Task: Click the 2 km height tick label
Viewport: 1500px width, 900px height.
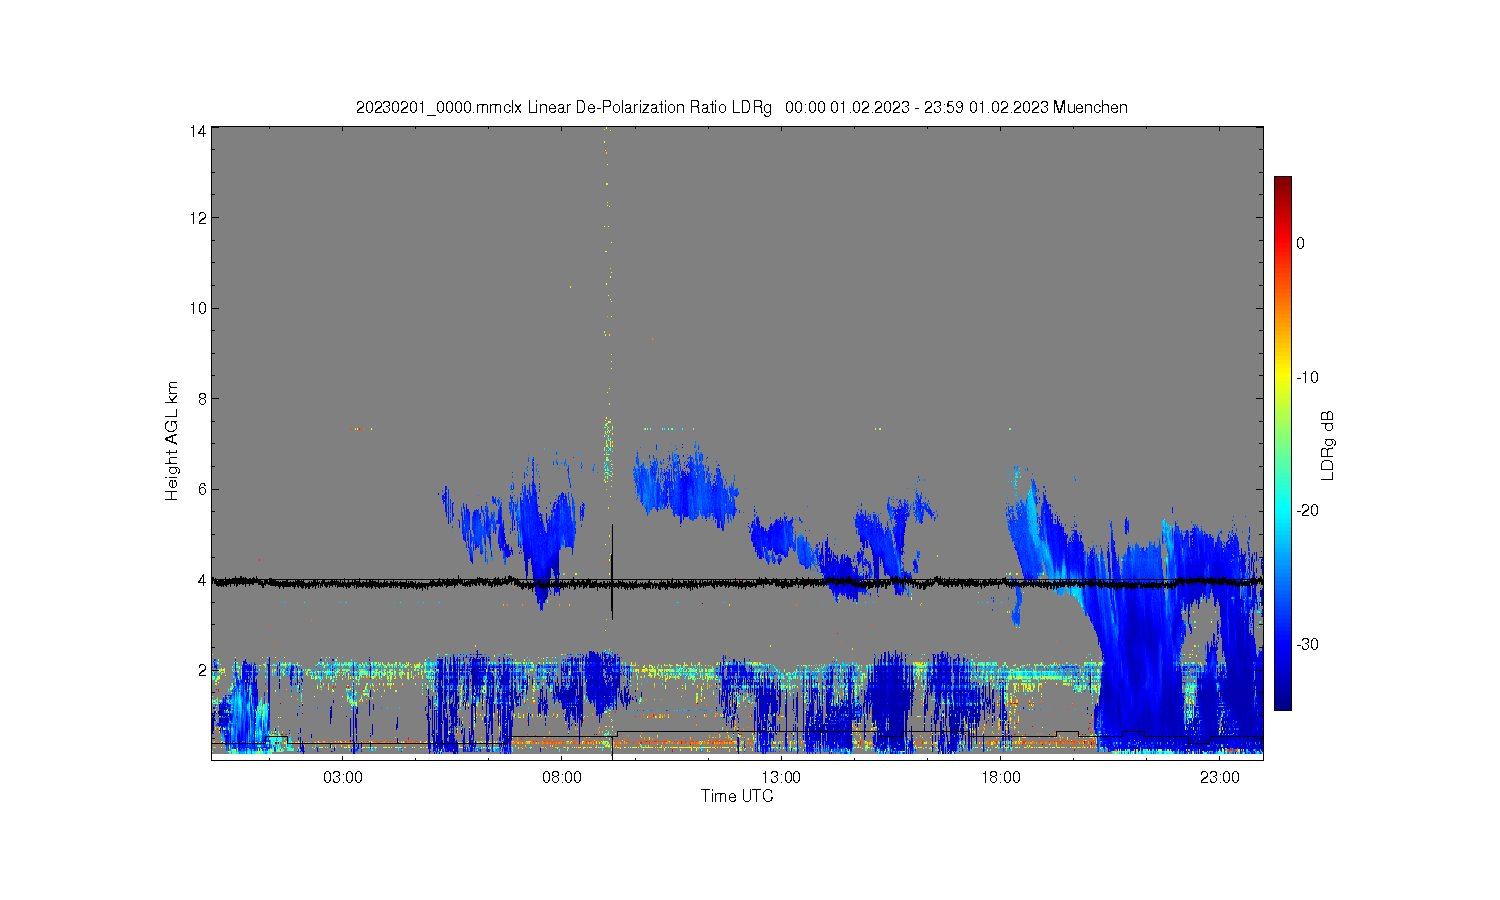Action: (203, 670)
